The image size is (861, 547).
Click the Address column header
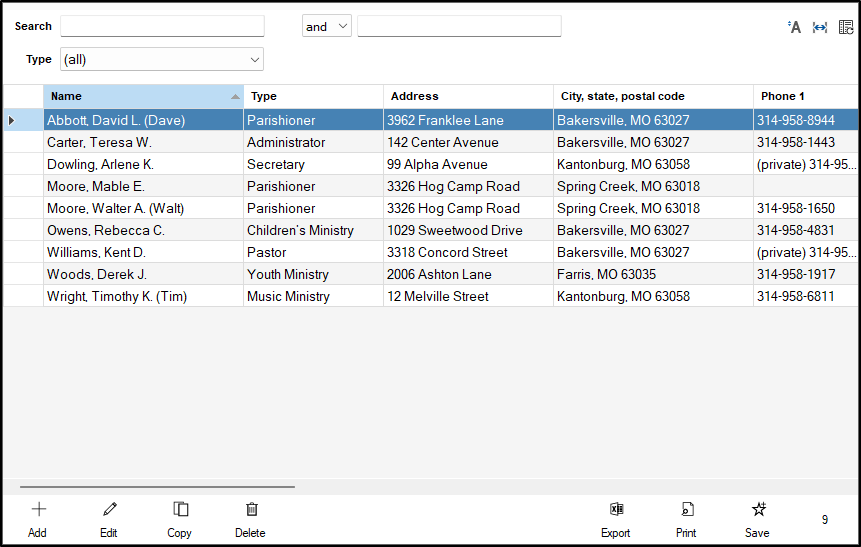tap(467, 96)
